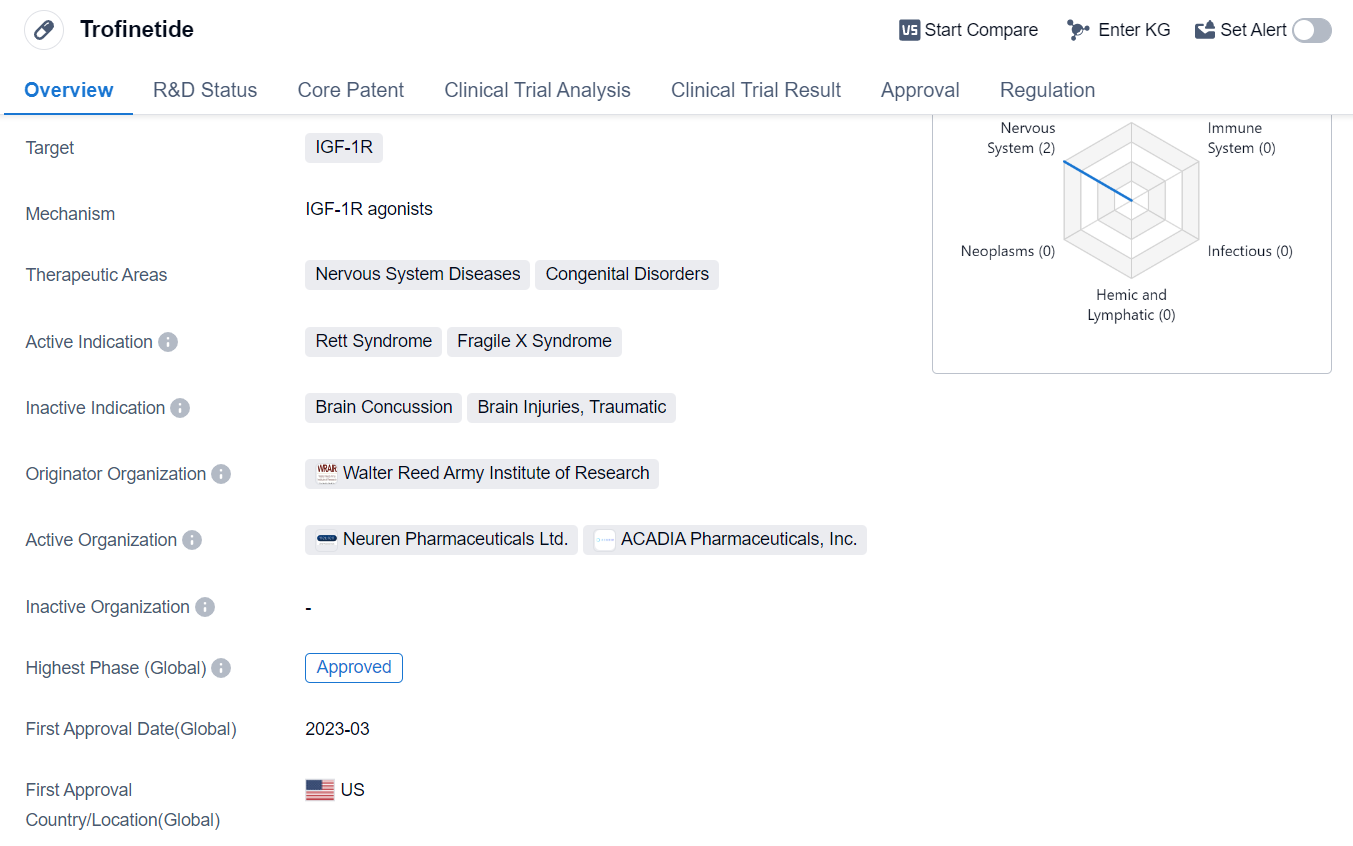The height and width of the screenshot is (846, 1353).
Task: Click the IGF-1R target tag
Action: (x=344, y=148)
